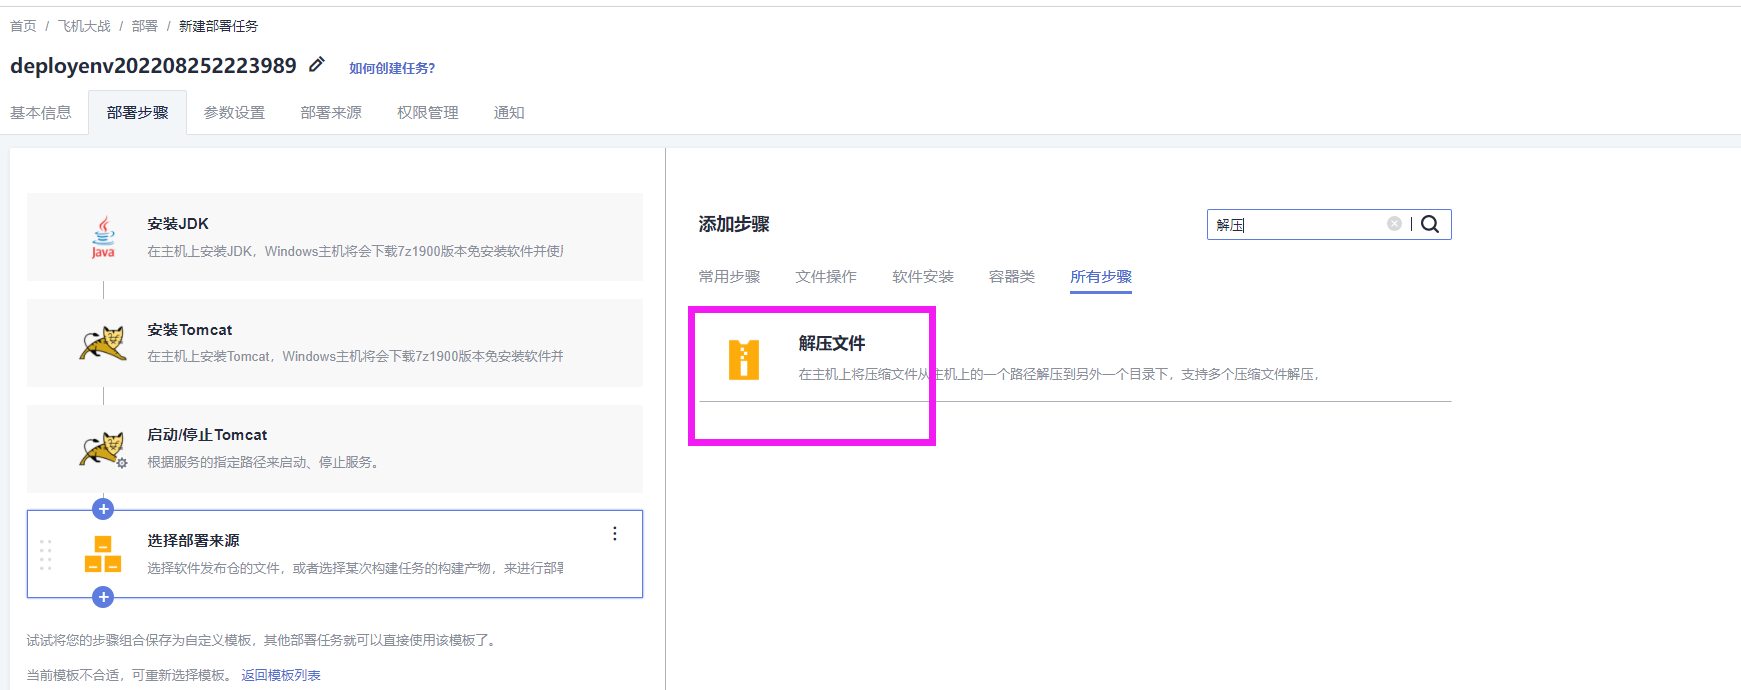The image size is (1741, 690).
Task: Click 新建部署任务 breadcrumb text
Action: click(218, 26)
